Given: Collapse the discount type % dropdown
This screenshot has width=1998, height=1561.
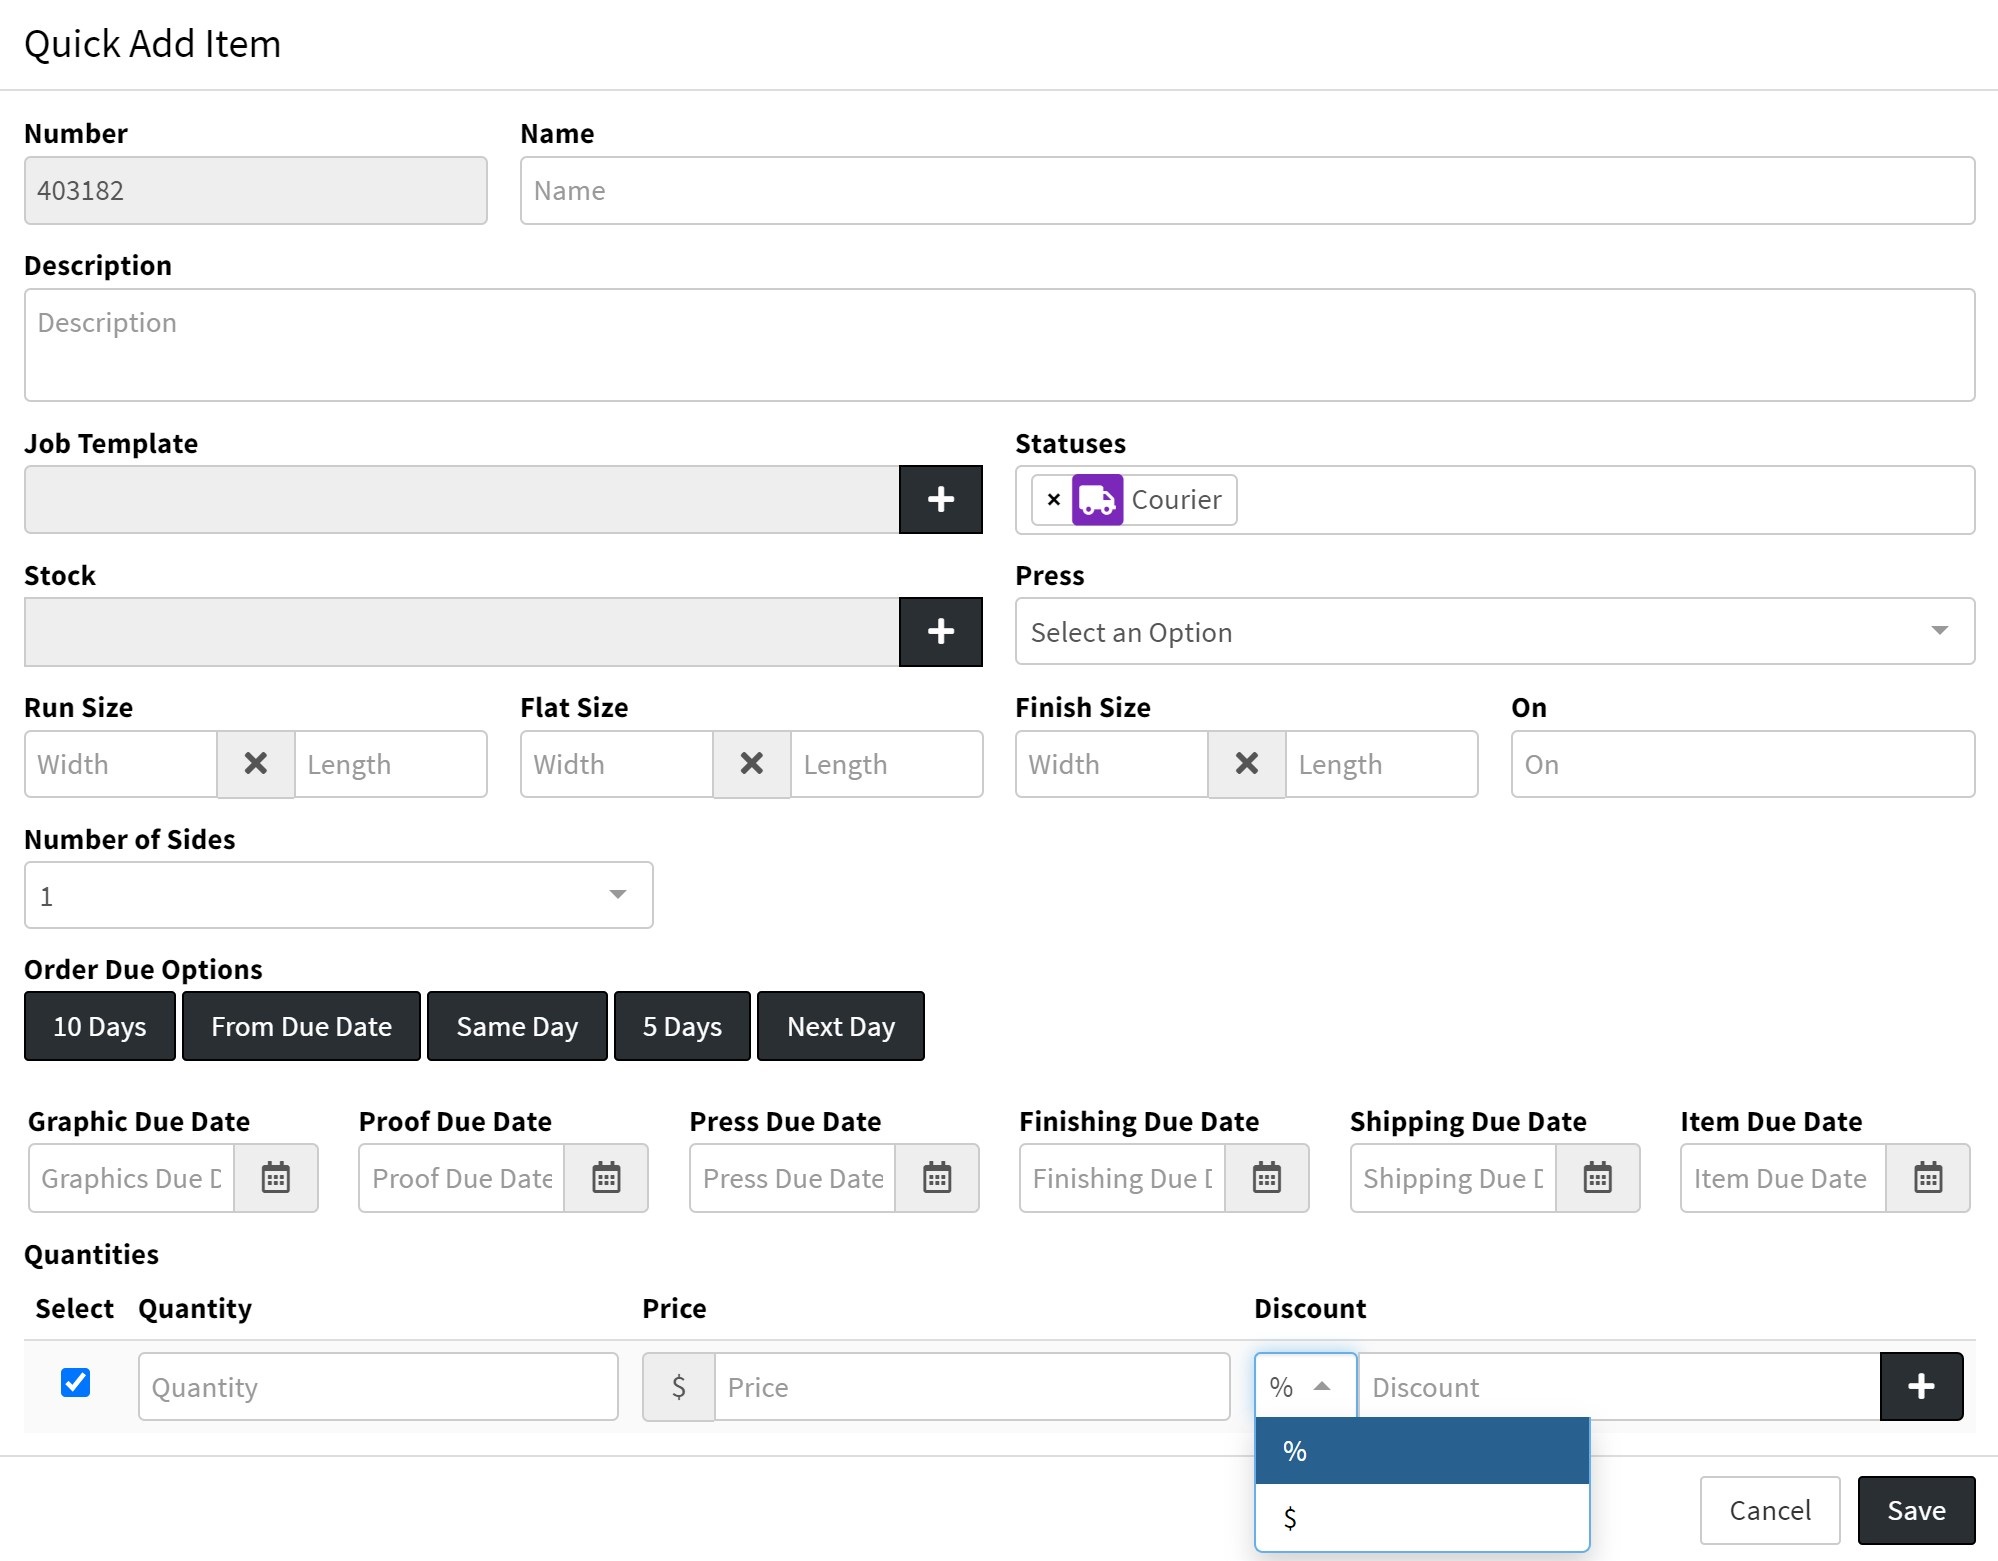Looking at the screenshot, I should coord(1304,1386).
